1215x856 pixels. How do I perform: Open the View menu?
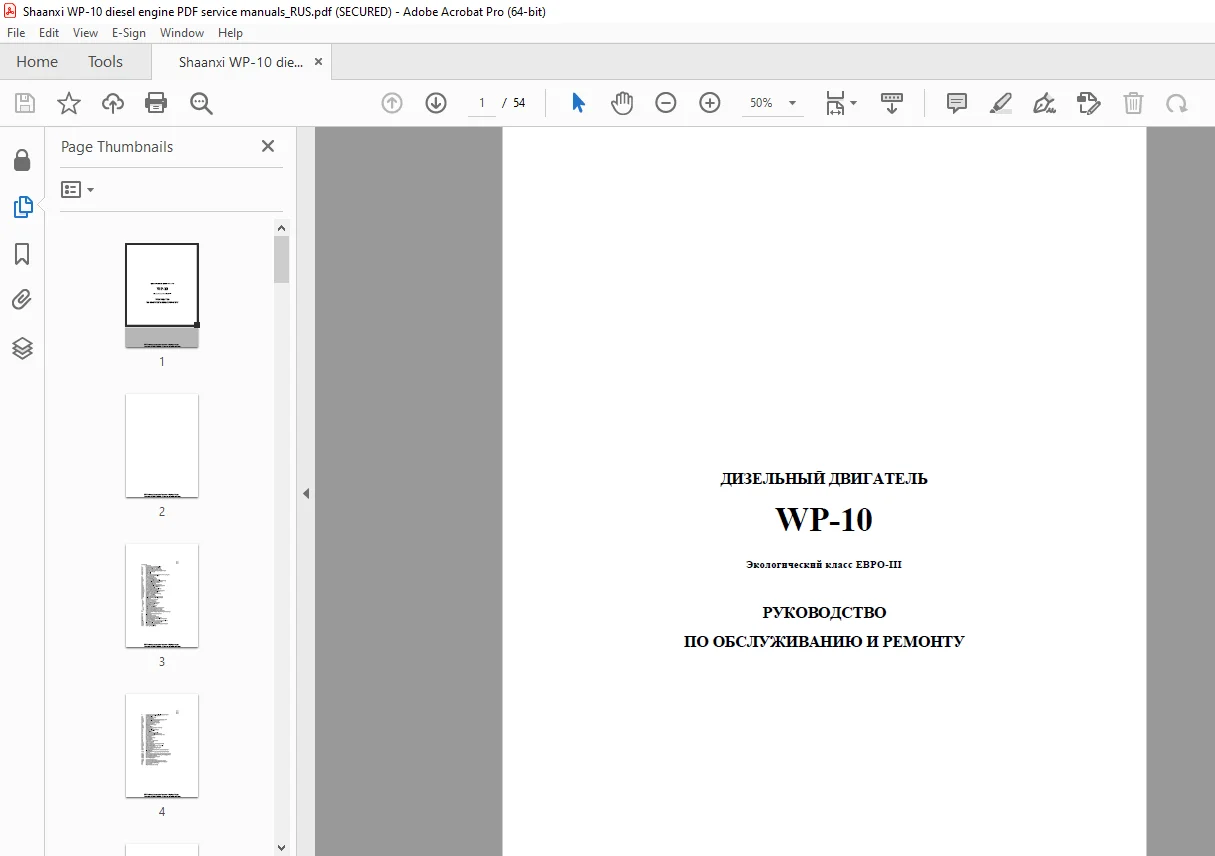pos(86,33)
